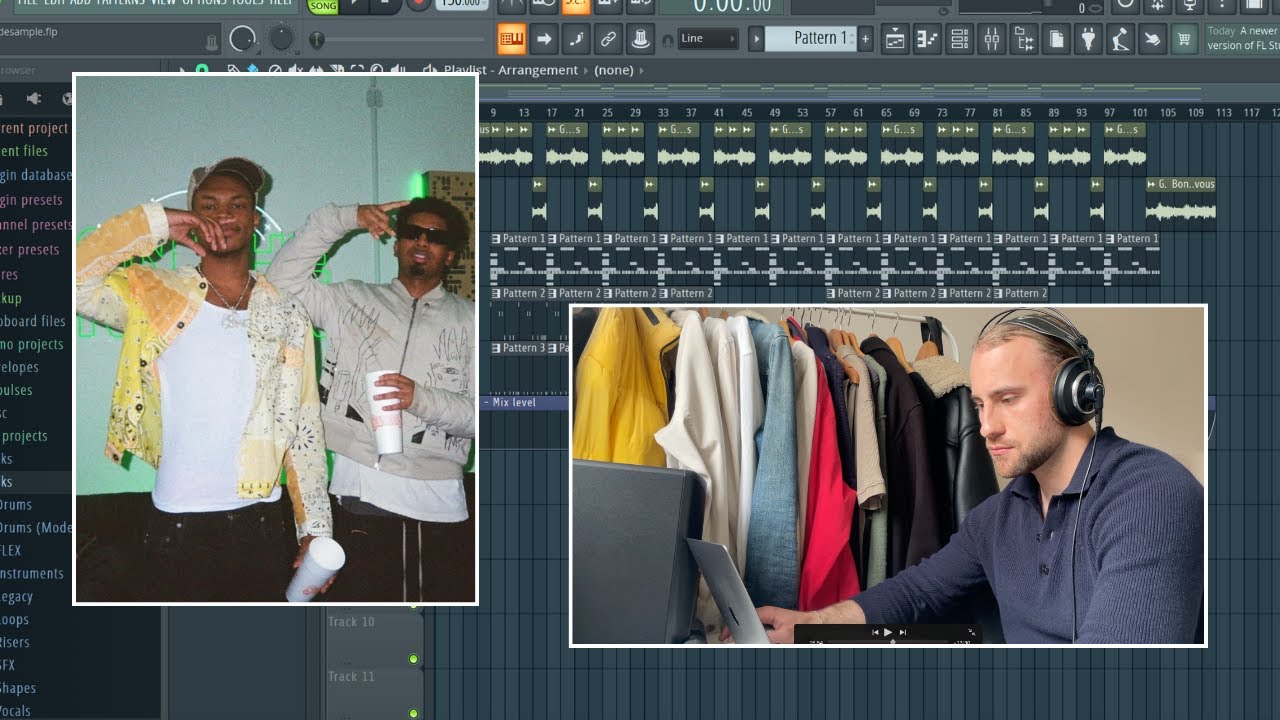The width and height of the screenshot is (1280, 720).
Task: Open the Channel rack icon
Action: click(x=960, y=40)
